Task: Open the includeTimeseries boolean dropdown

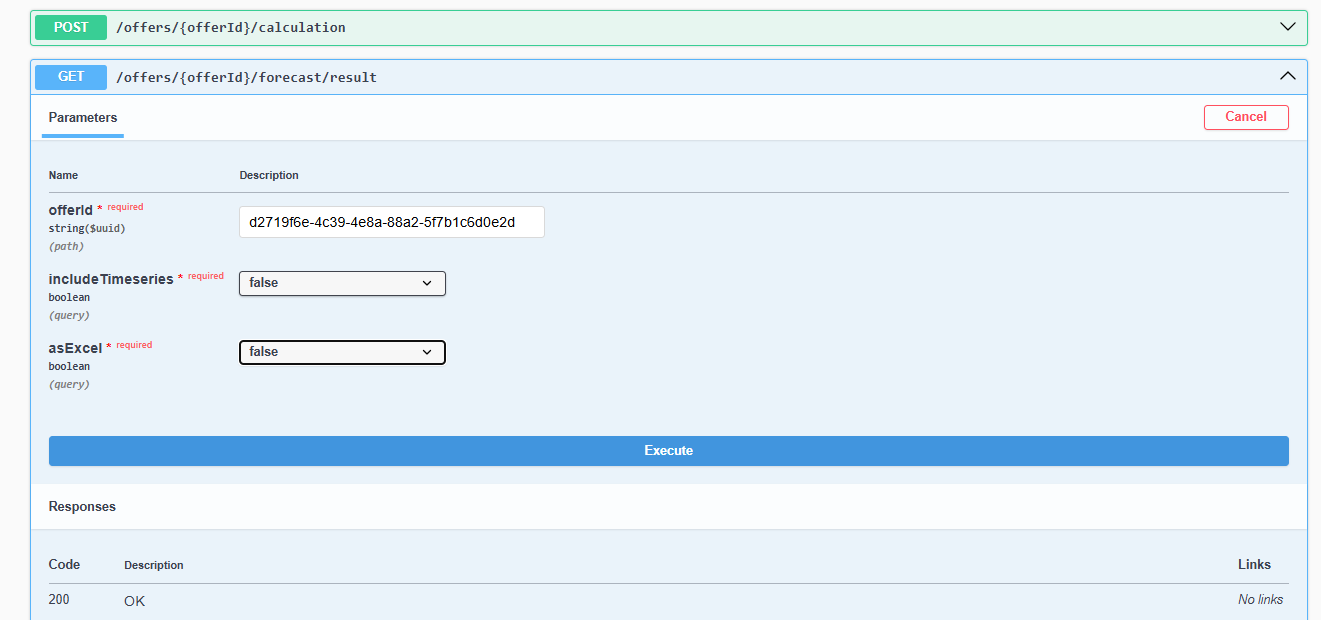Action: (342, 284)
